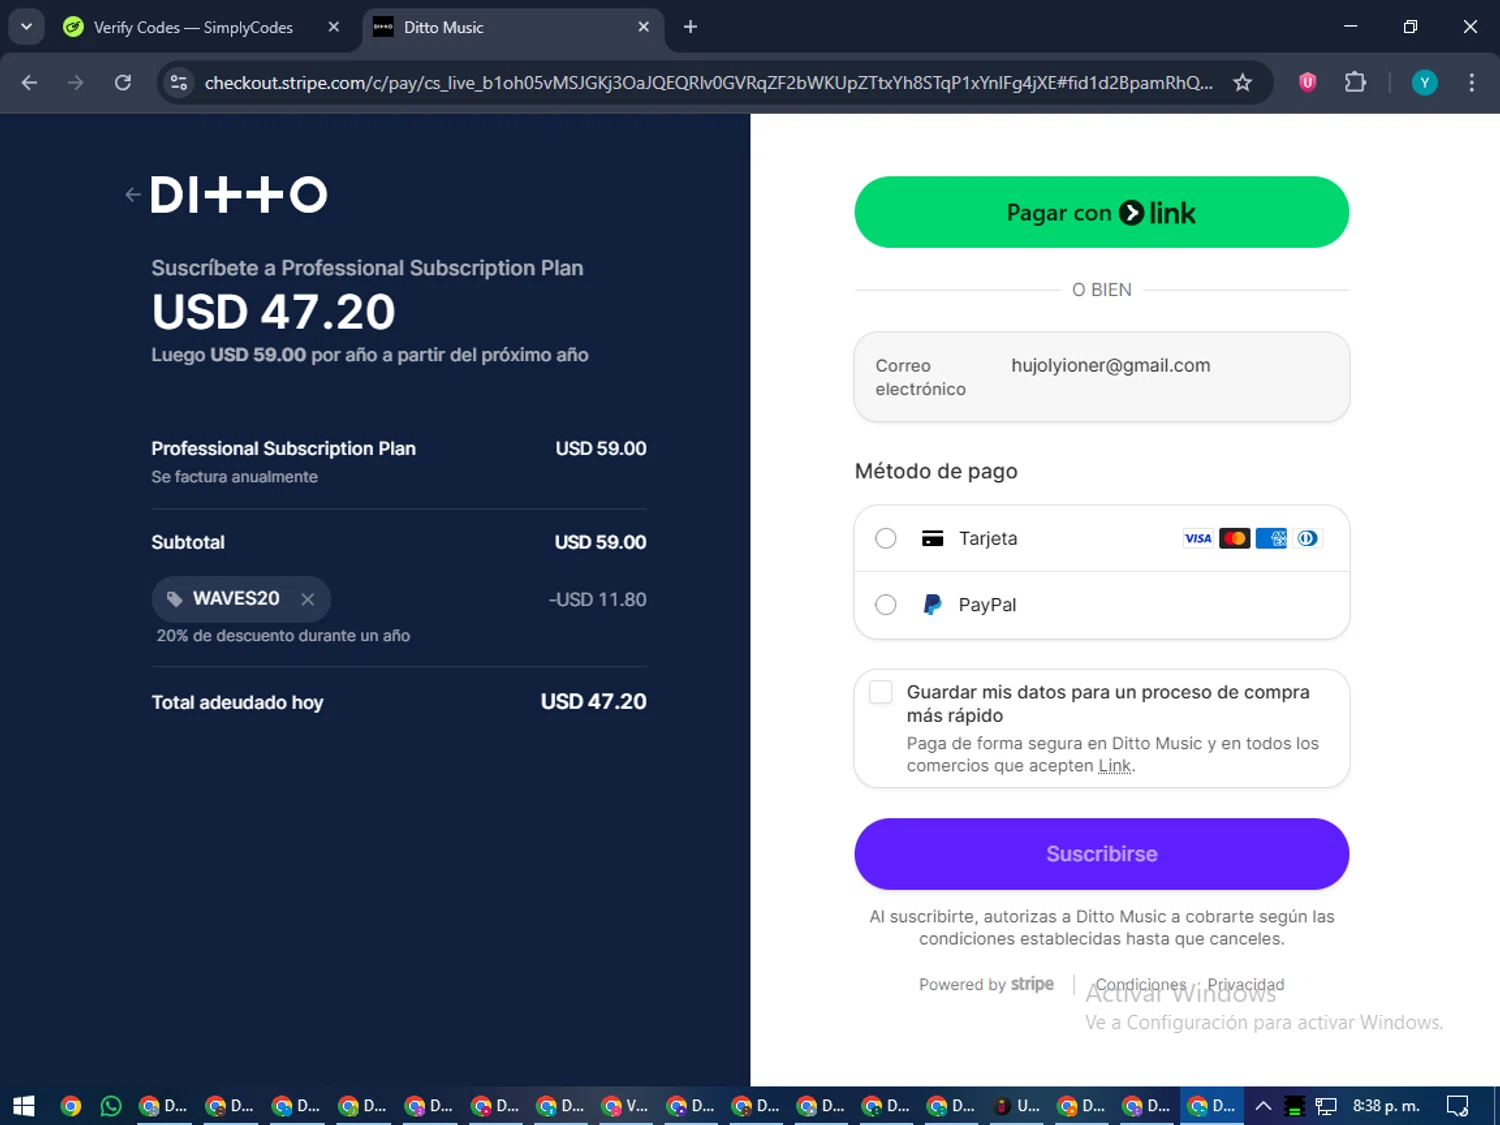Image resolution: width=1500 pixels, height=1125 pixels.
Task: Click the Visa card logo
Action: (1197, 538)
